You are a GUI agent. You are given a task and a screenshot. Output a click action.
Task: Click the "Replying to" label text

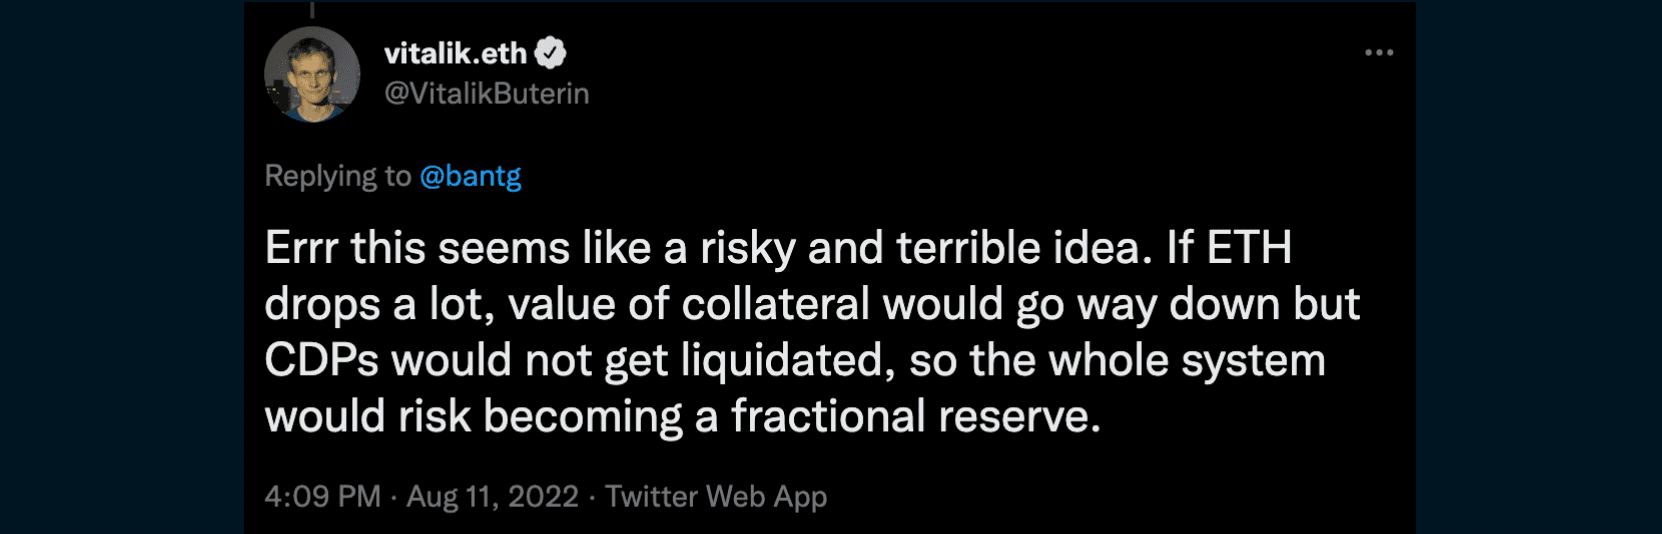pos(337,176)
